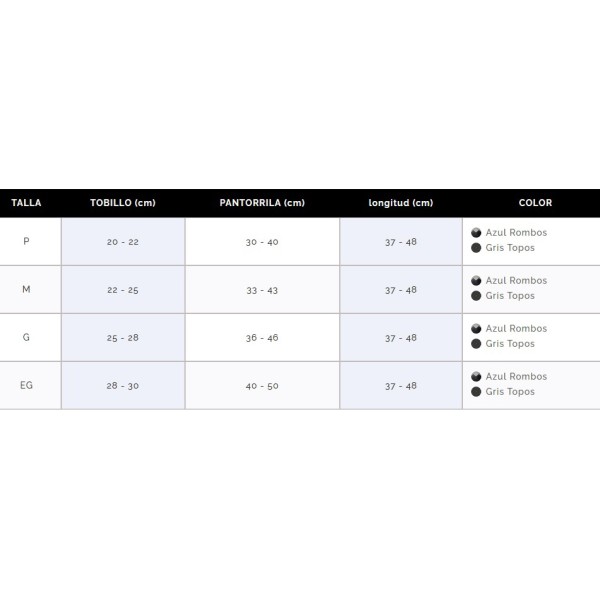Choose Azul Rombos swatch in row EG
This screenshot has height=600, width=600.
coord(476,377)
